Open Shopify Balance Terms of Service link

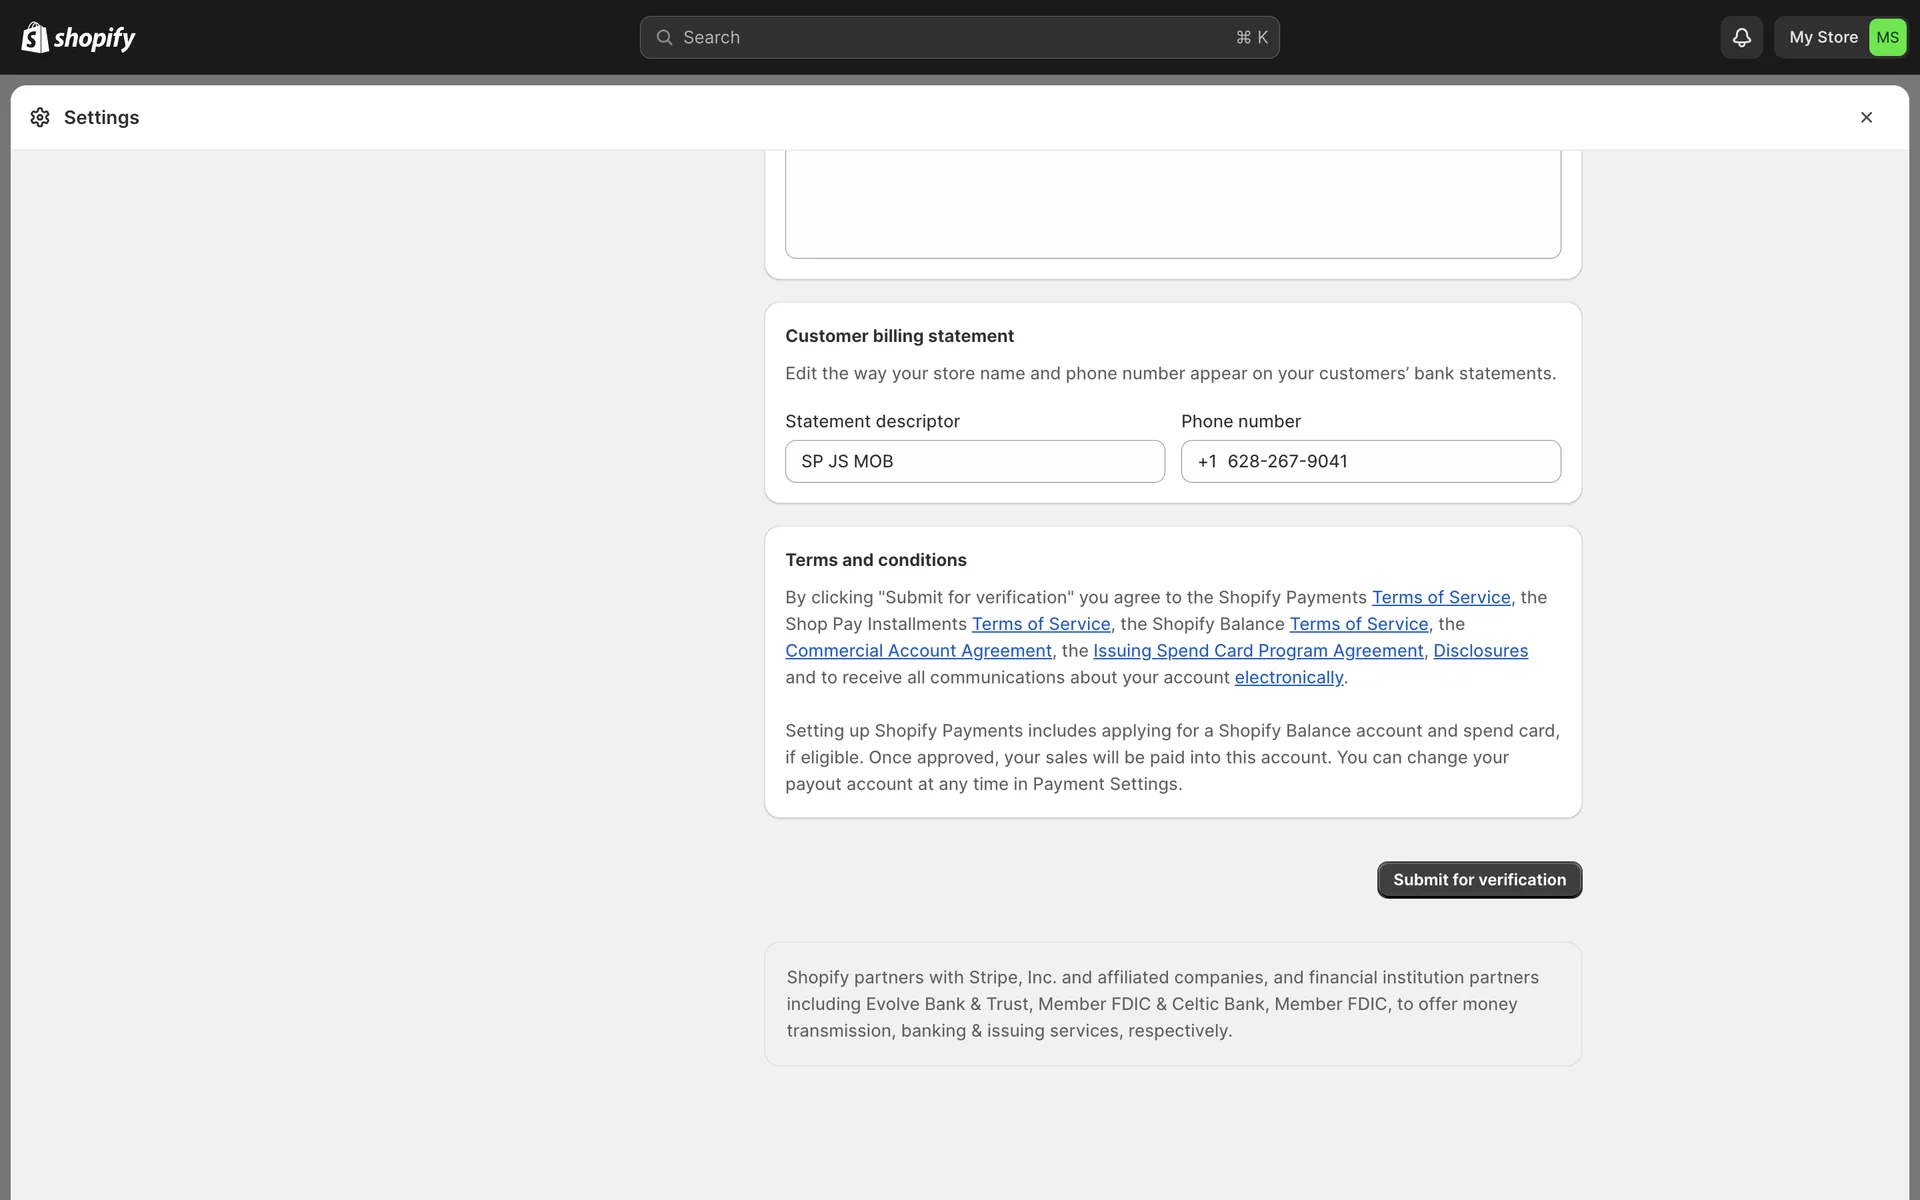1358,624
